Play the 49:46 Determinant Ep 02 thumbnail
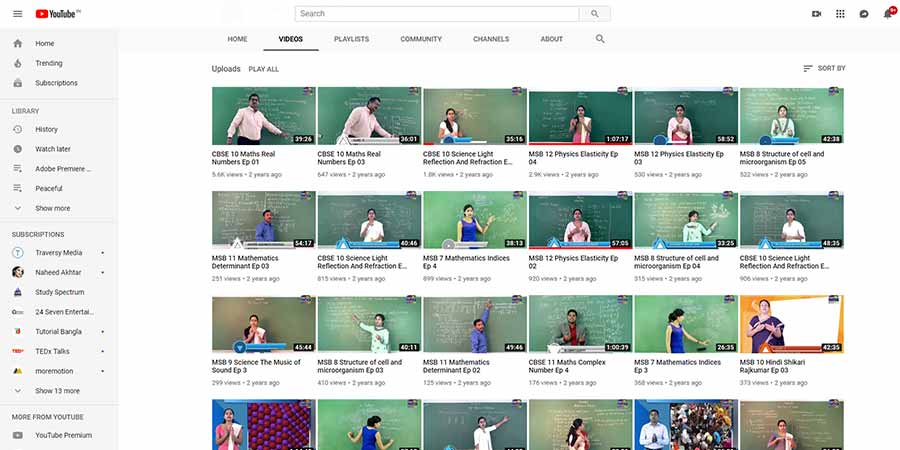Screen dimensions: 900x450 tap(475, 324)
